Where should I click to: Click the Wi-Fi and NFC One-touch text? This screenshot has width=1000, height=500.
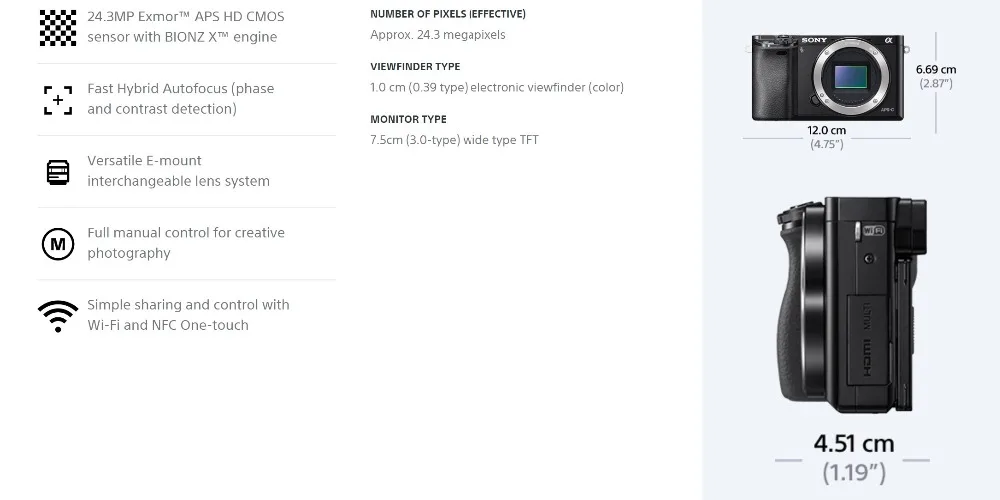pyautogui.click(x=168, y=325)
